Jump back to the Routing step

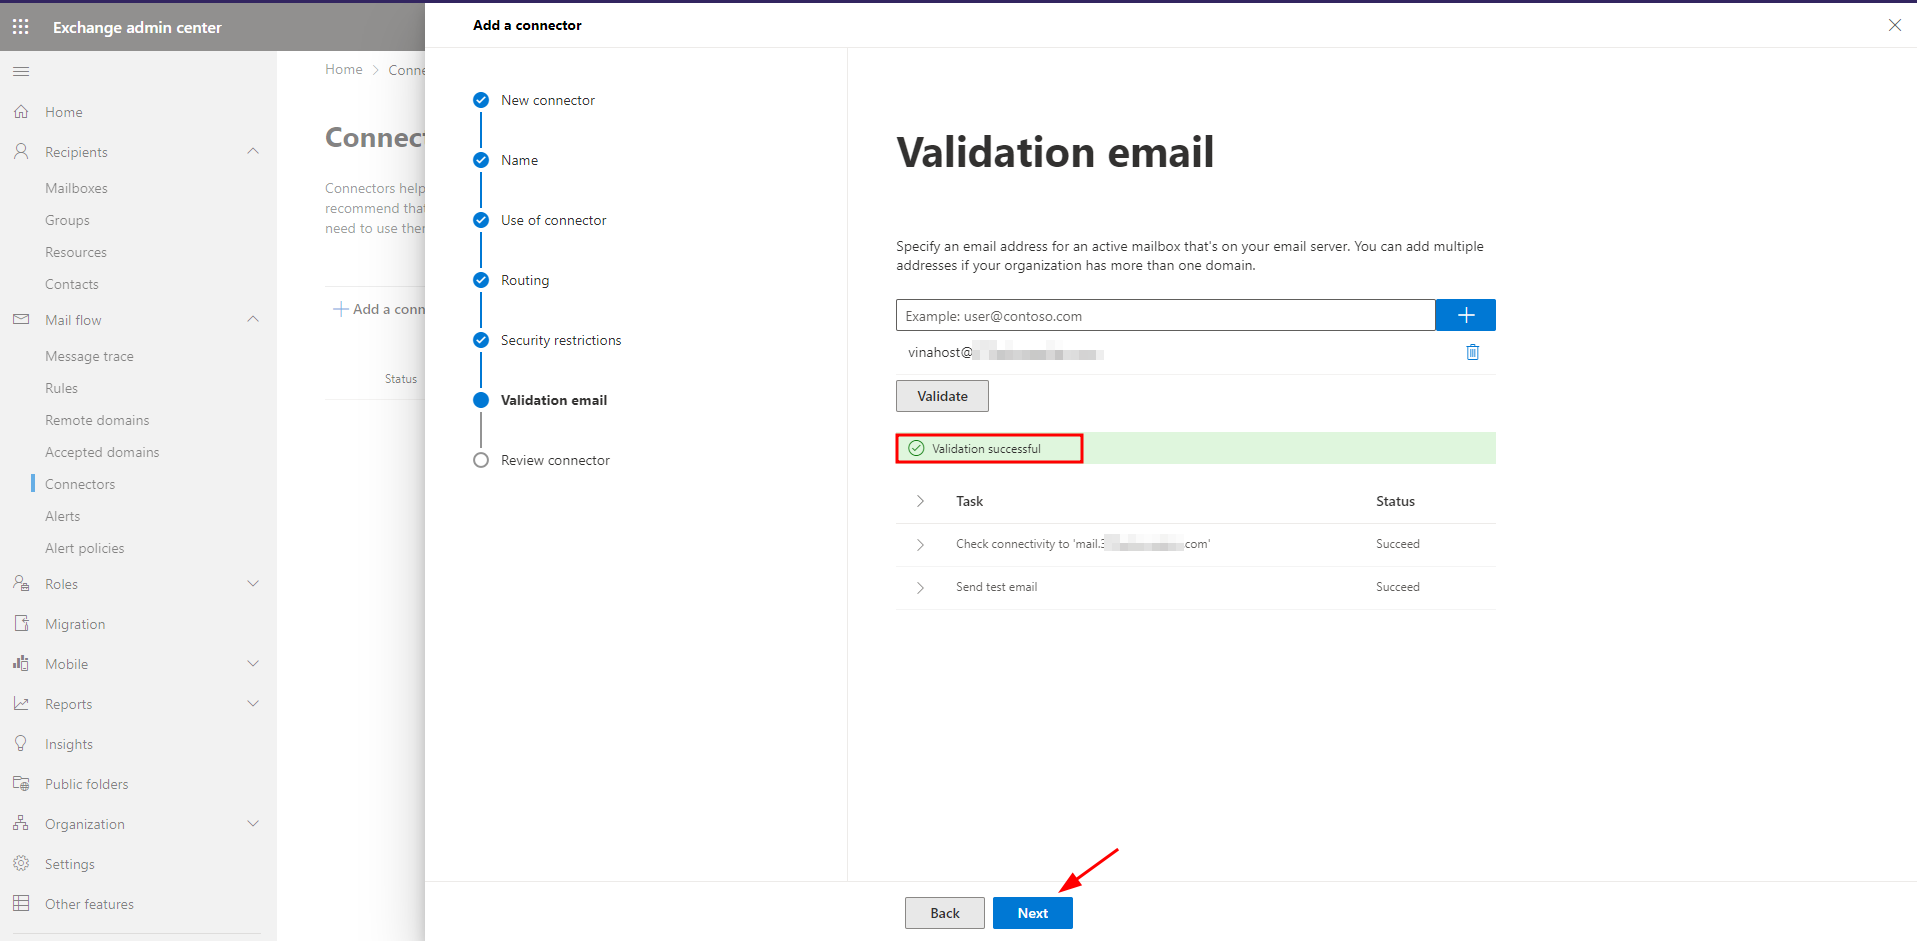[481, 280]
